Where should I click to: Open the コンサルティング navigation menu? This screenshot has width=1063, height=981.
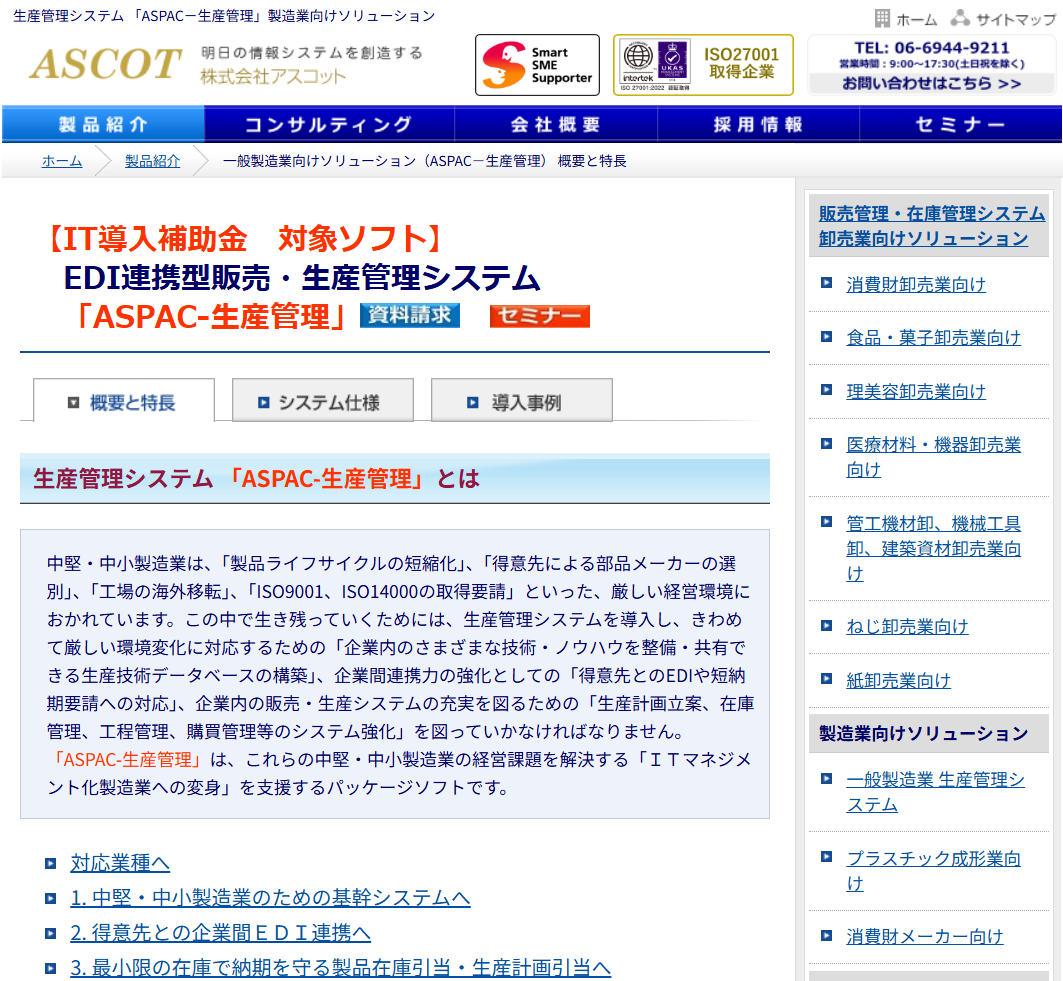[327, 124]
